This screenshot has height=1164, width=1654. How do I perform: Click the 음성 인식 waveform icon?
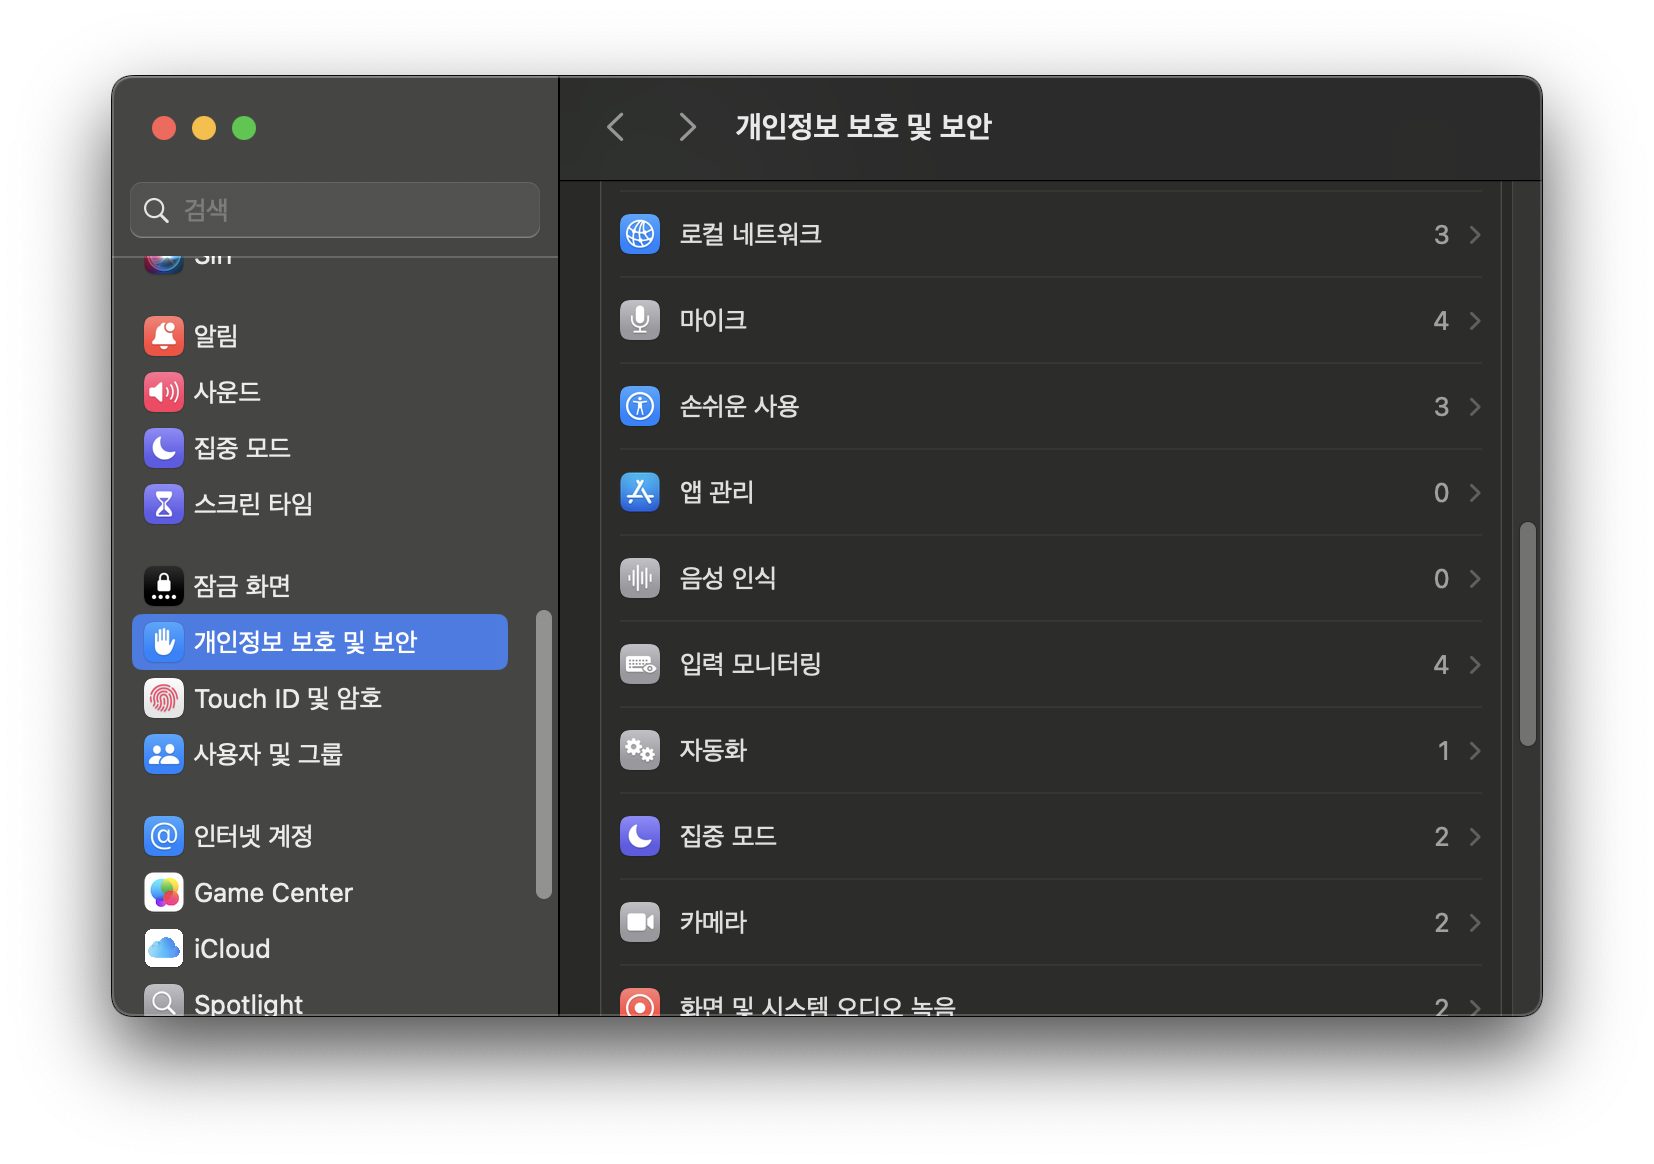(x=640, y=578)
